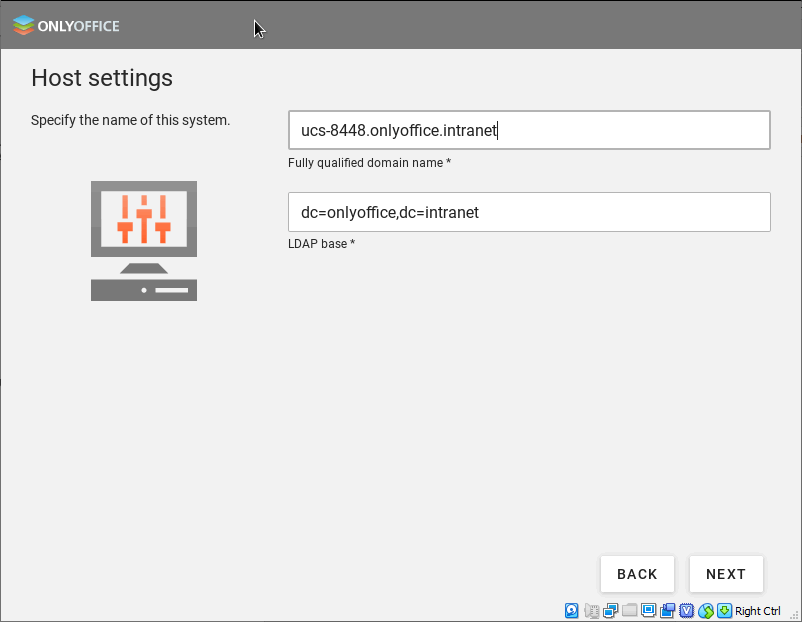Go back using the BACK button
This screenshot has height=622, width=802.
pyautogui.click(x=637, y=574)
